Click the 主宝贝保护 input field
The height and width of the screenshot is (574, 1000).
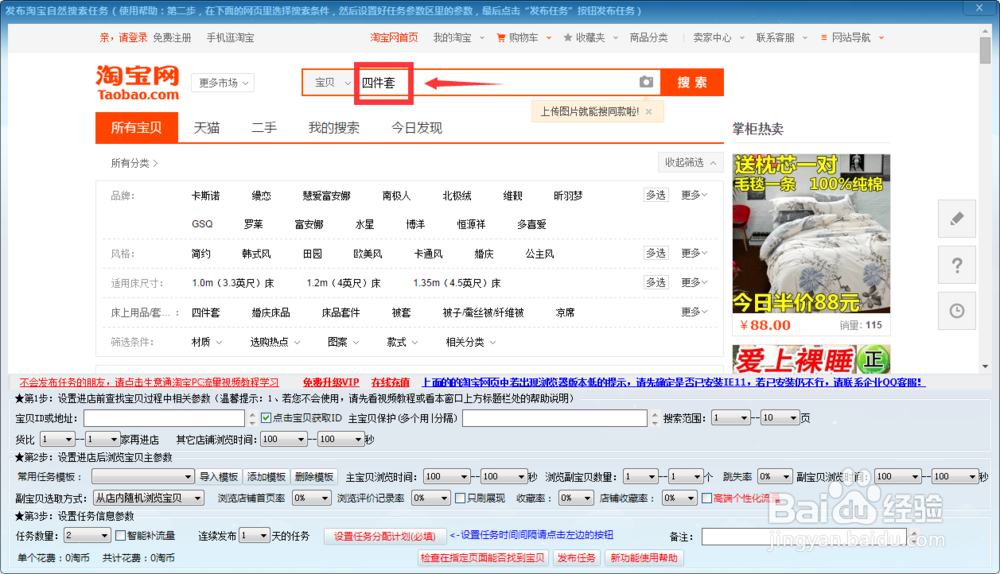555,418
